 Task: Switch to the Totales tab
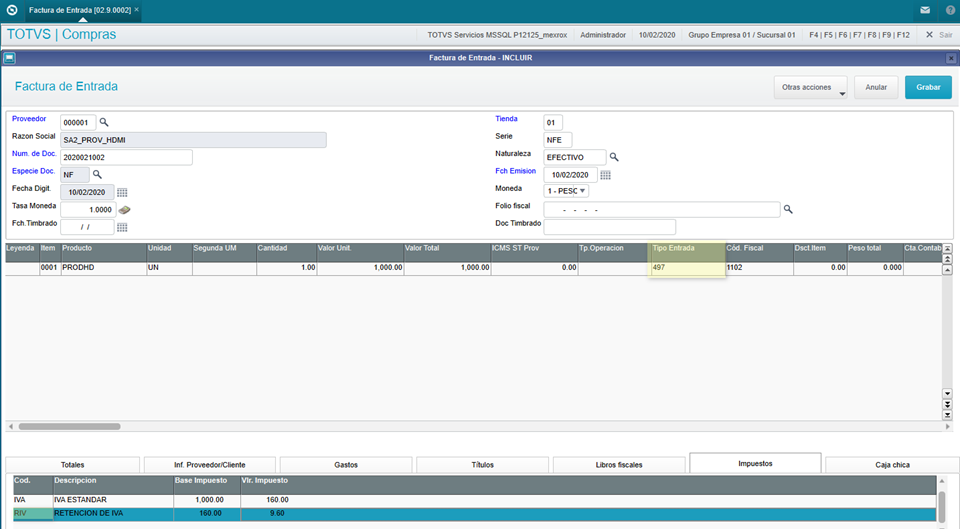[72, 465]
